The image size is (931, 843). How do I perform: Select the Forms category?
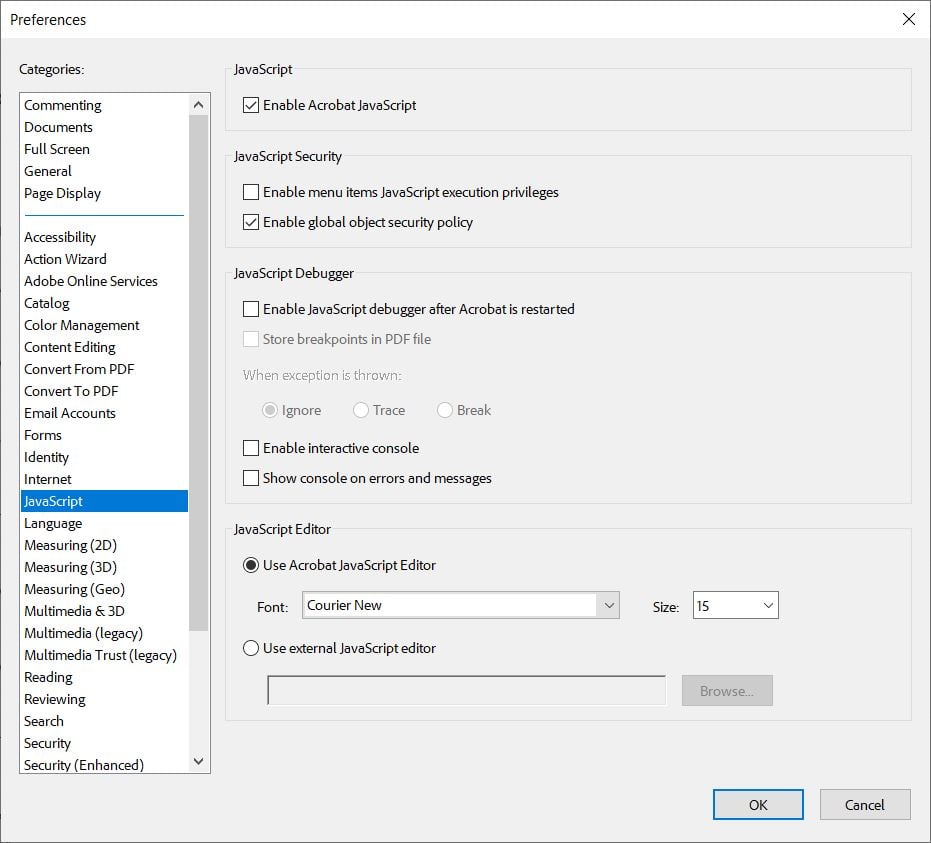pyautogui.click(x=43, y=435)
